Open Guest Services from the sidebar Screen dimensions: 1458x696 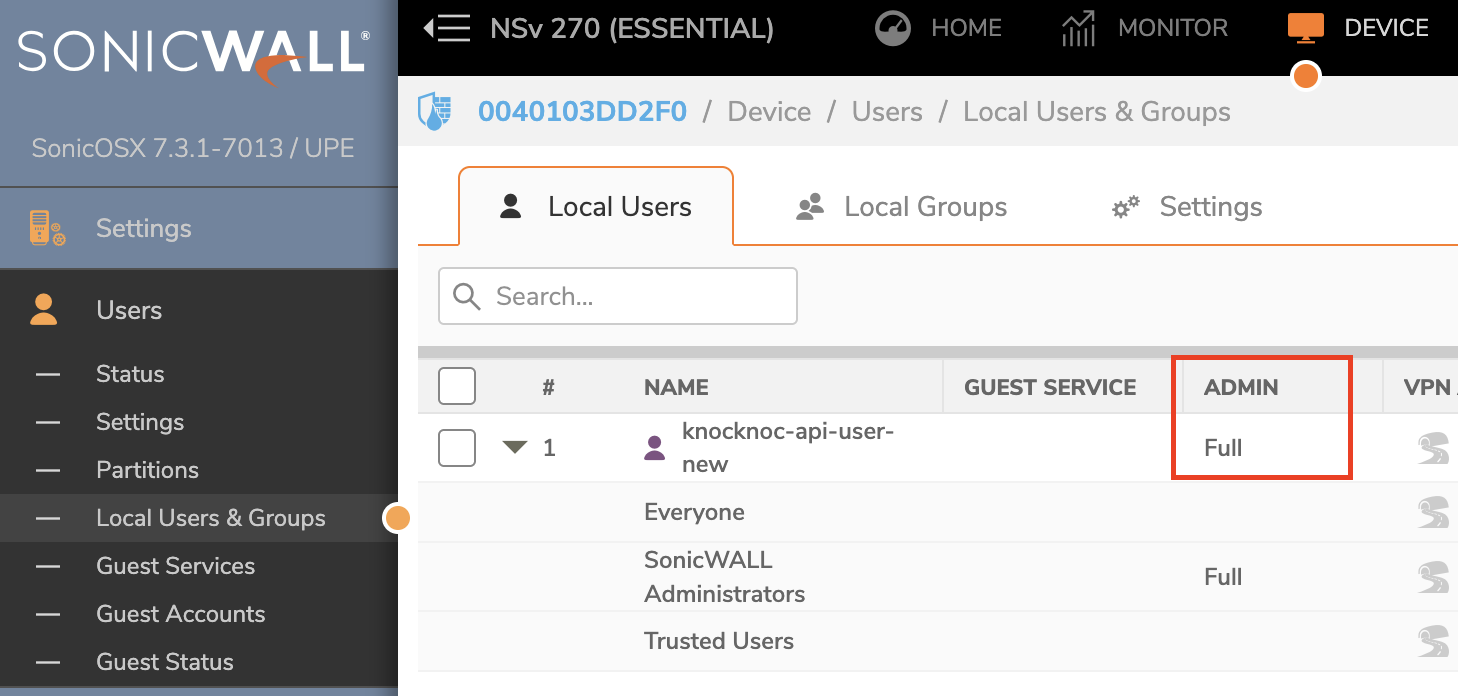coord(175,565)
